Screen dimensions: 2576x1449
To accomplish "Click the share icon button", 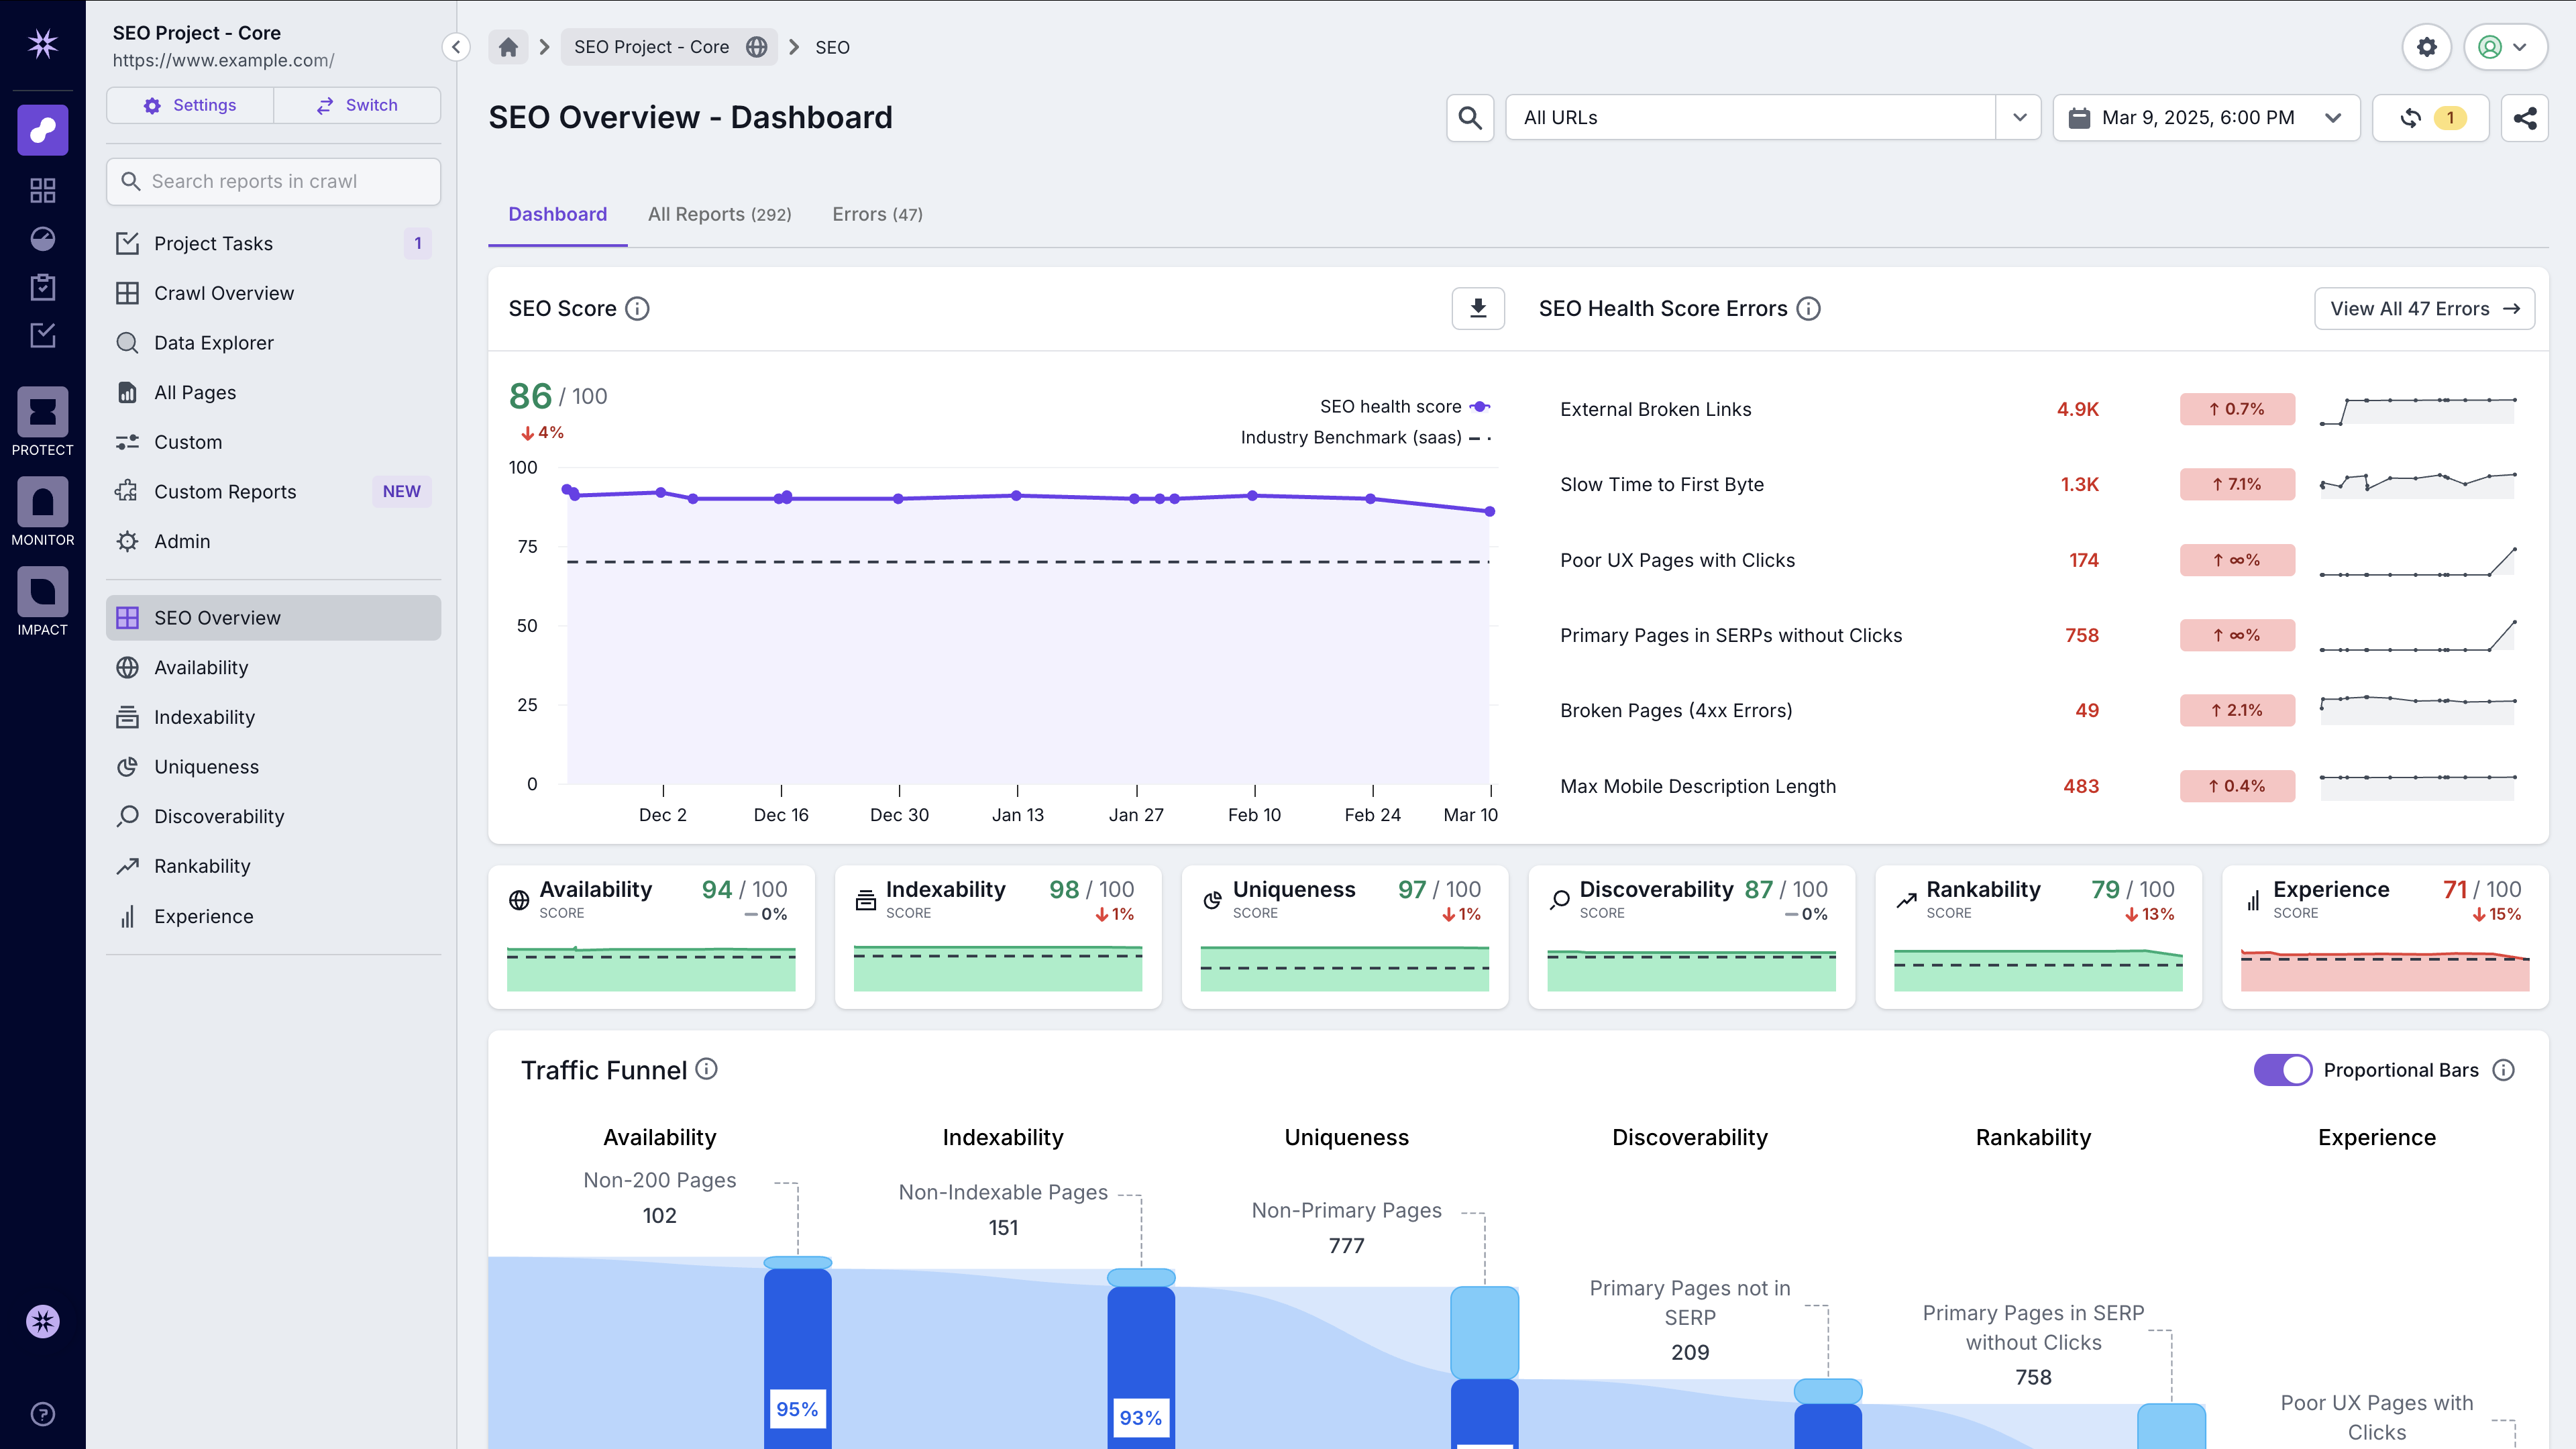I will pos(2524,118).
